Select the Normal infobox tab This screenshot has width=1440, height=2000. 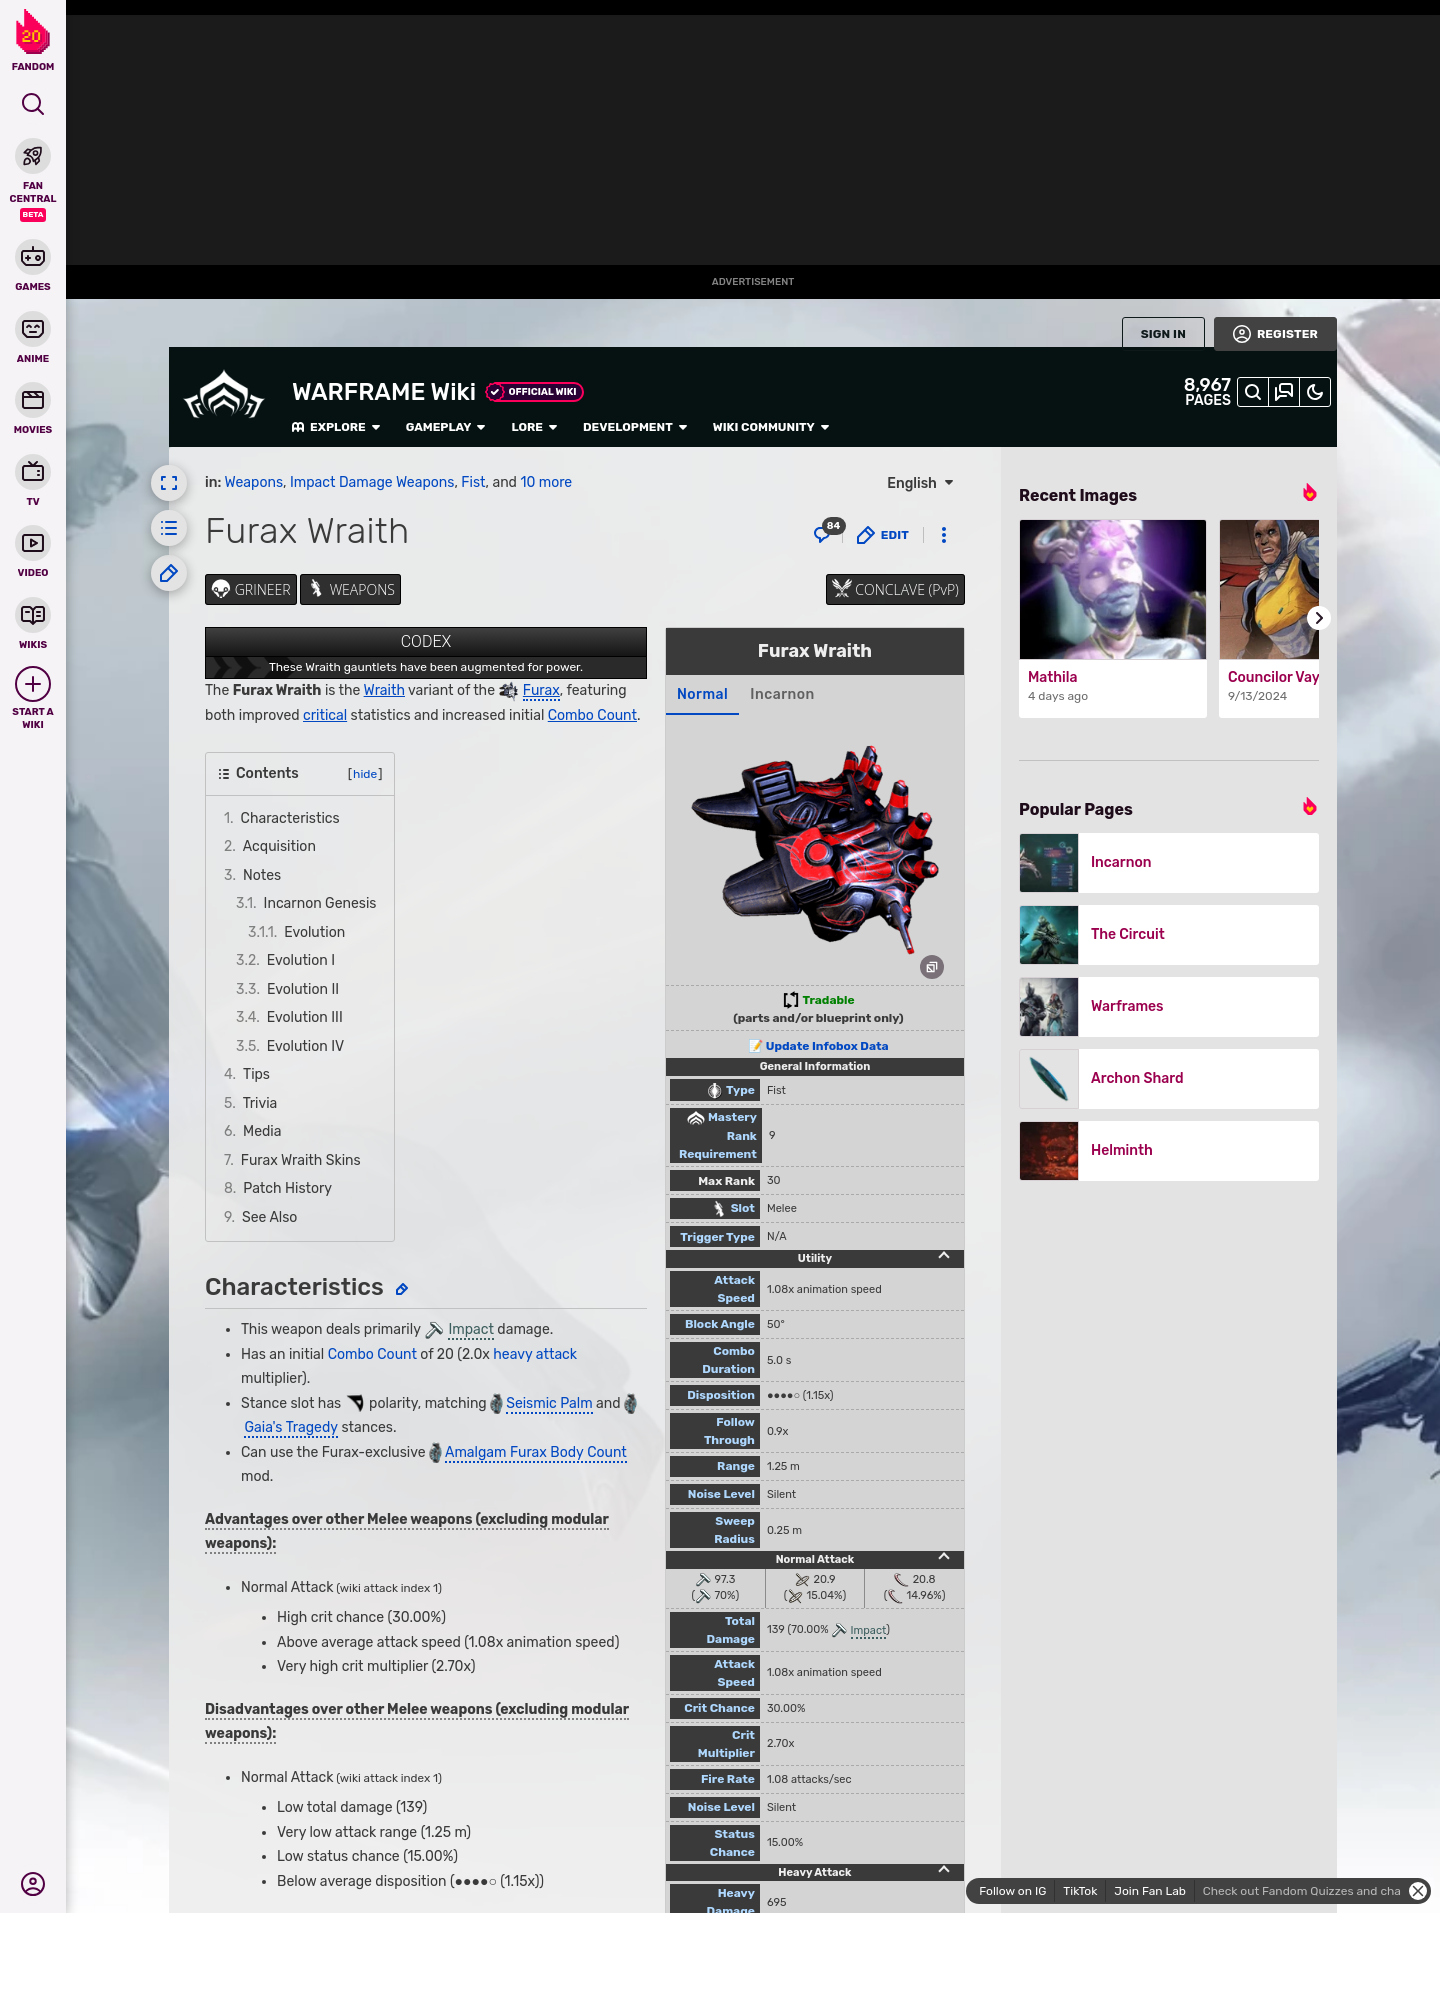702,694
